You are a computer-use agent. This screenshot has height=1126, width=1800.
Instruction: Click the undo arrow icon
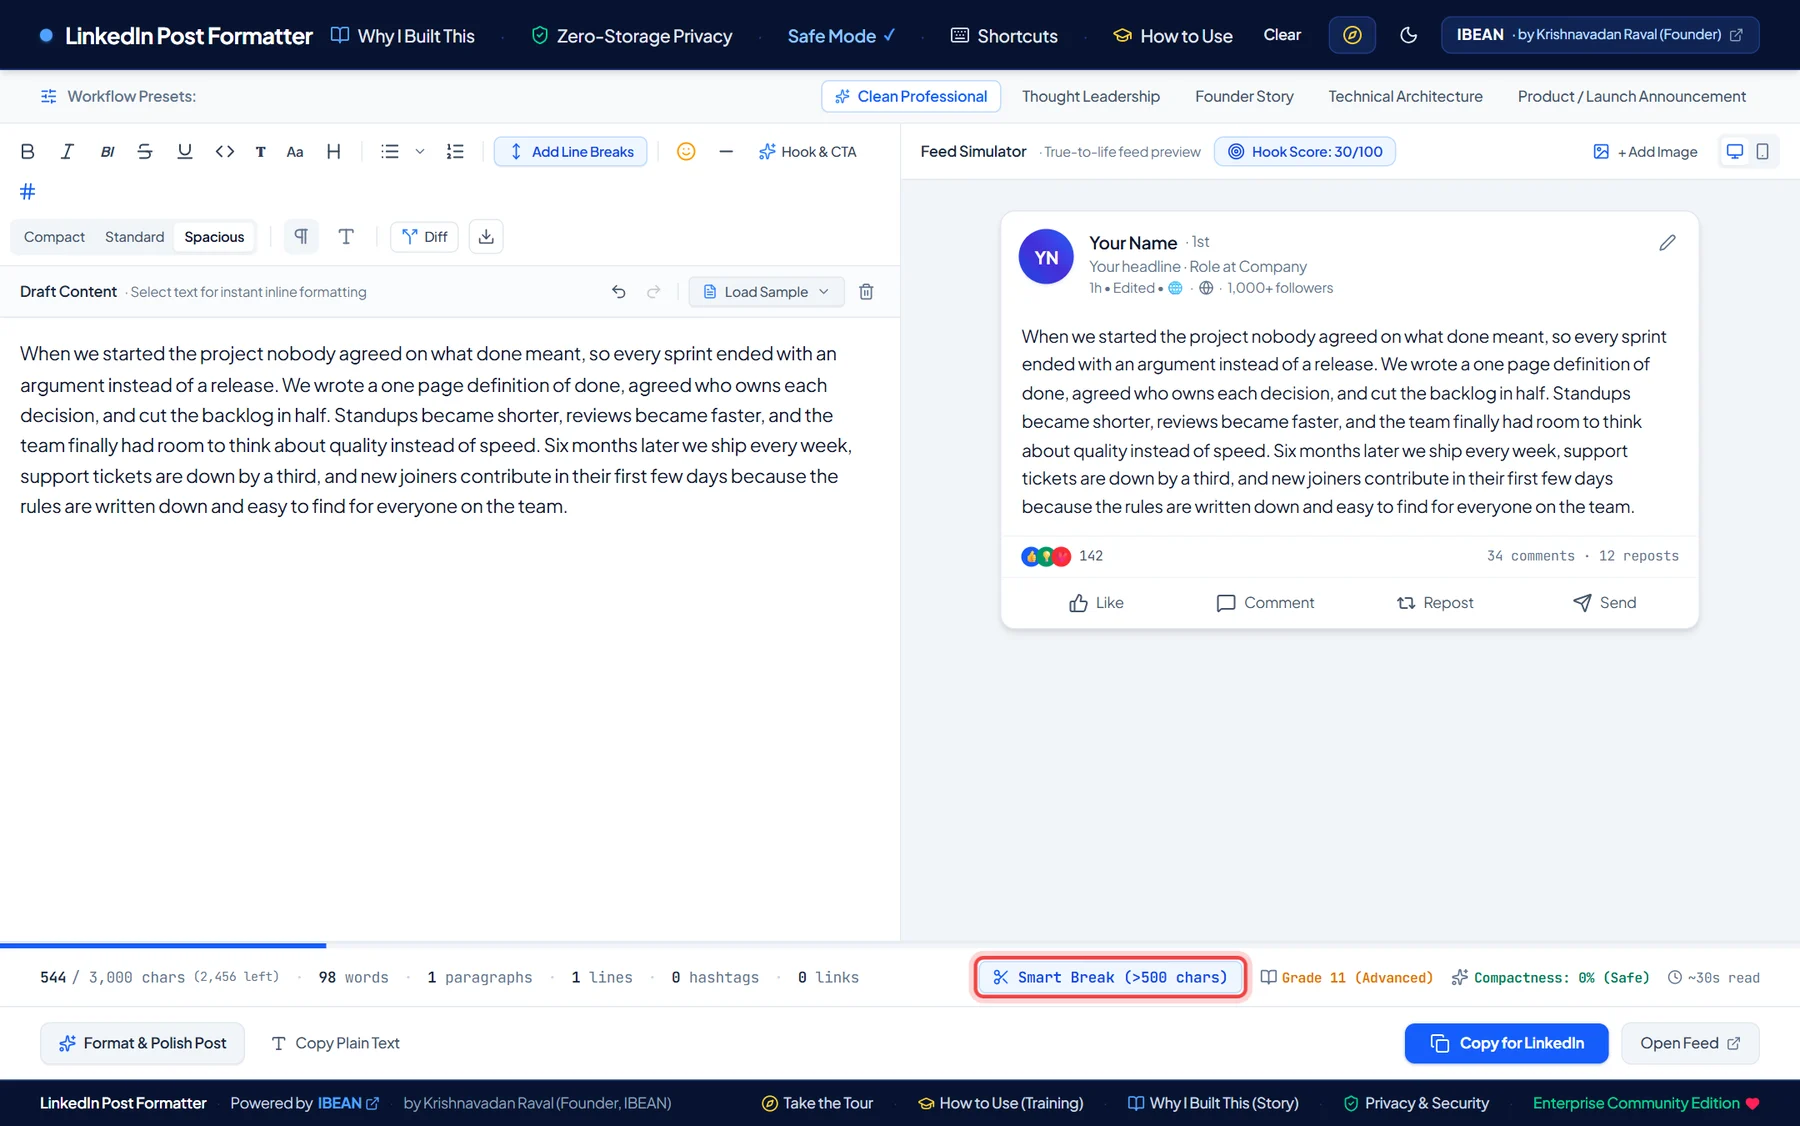coord(619,292)
